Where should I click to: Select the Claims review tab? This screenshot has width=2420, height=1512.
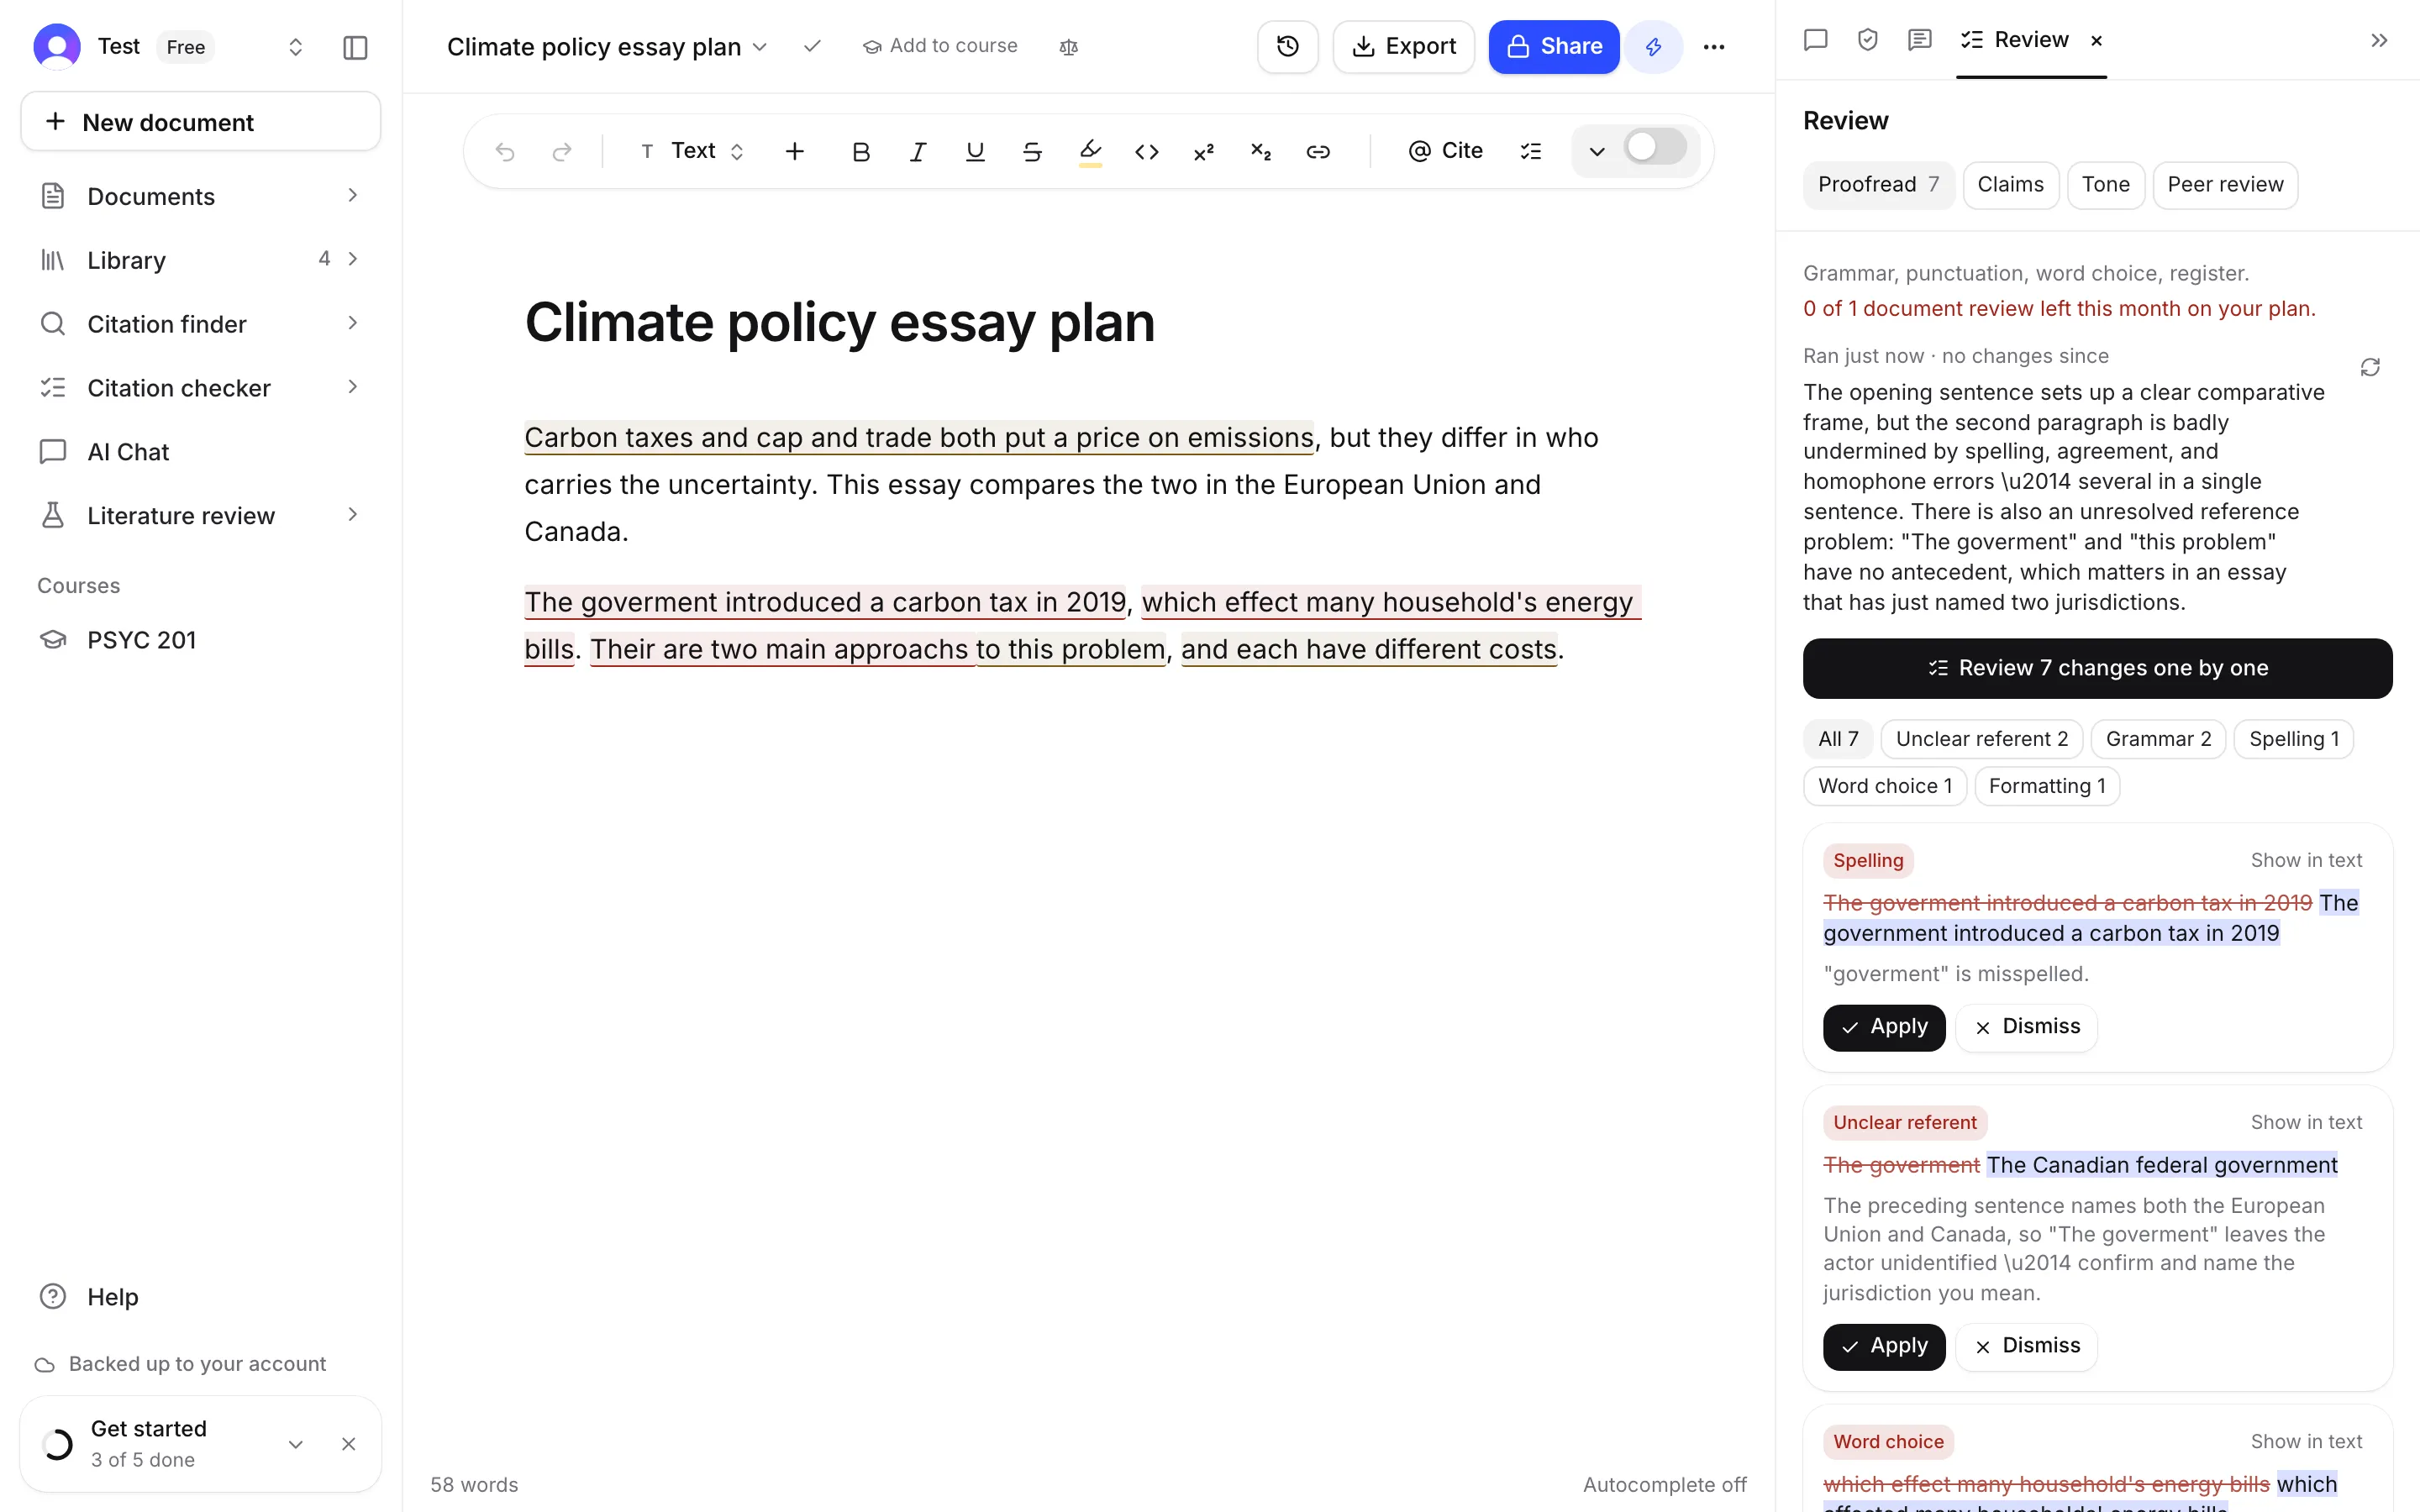2010,185
